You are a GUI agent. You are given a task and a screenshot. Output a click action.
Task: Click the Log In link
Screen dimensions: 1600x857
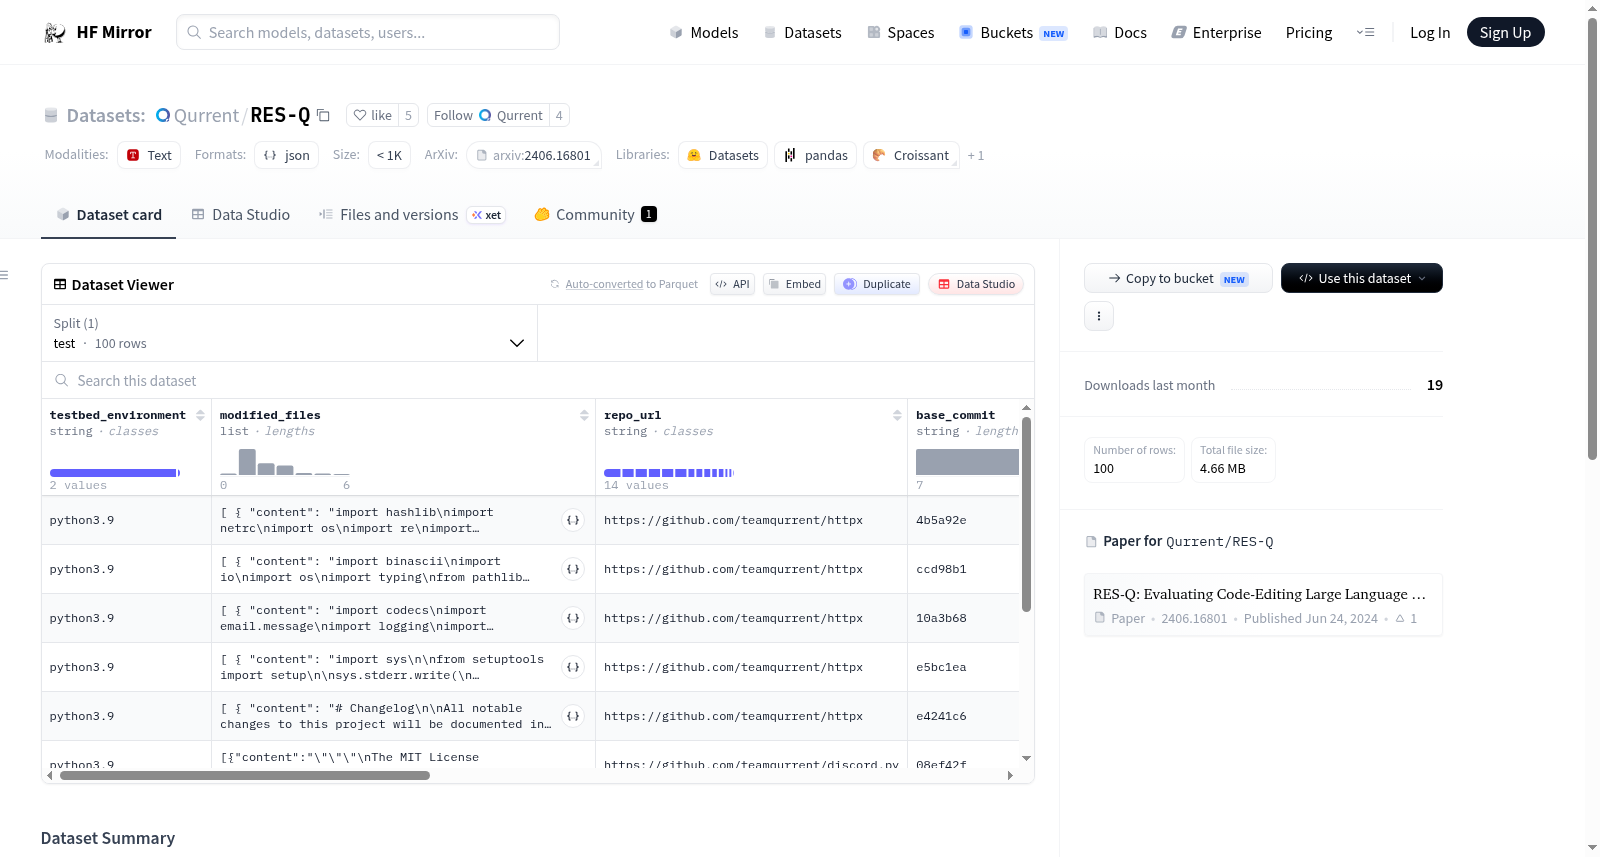coord(1430,33)
